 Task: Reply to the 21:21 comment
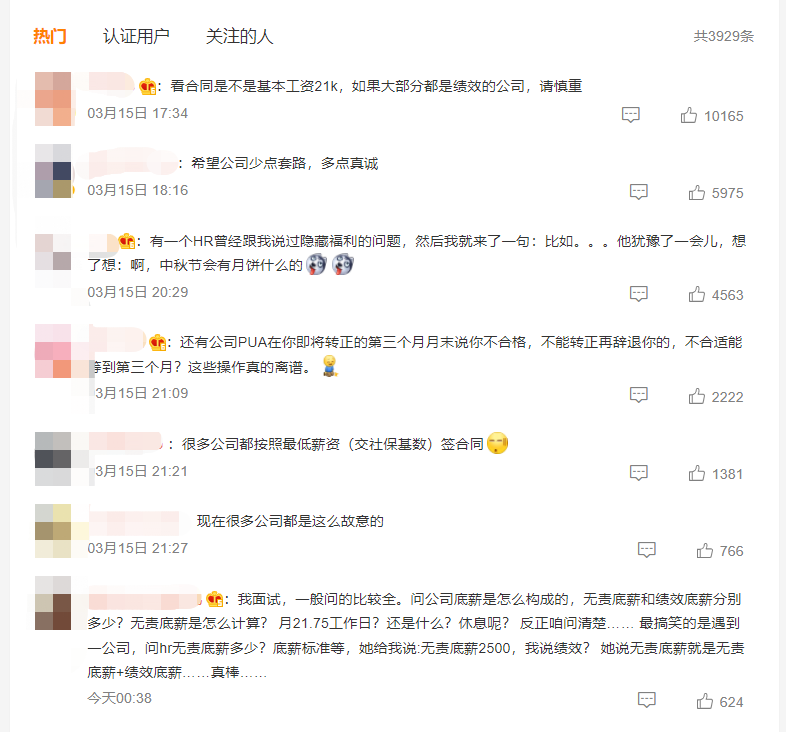pyautogui.click(x=639, y=473)
